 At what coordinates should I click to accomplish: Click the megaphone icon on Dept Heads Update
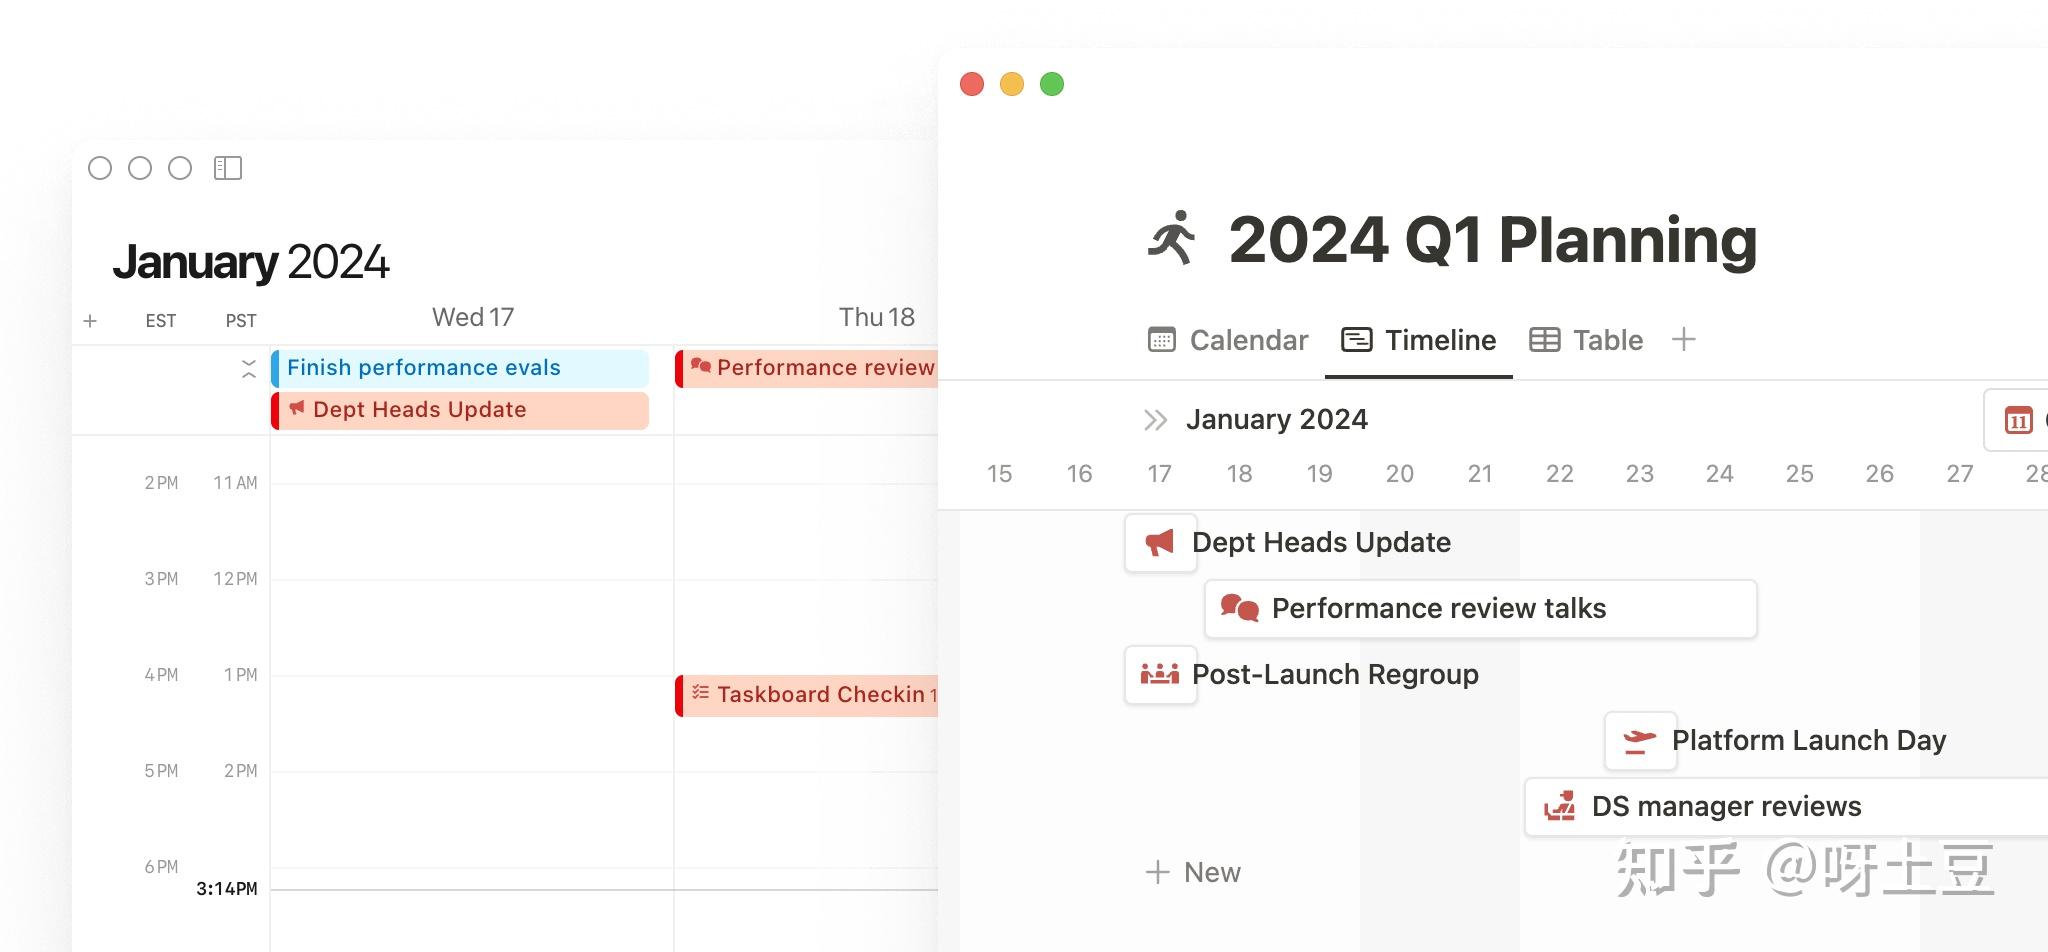click(x=1160, y=542)
